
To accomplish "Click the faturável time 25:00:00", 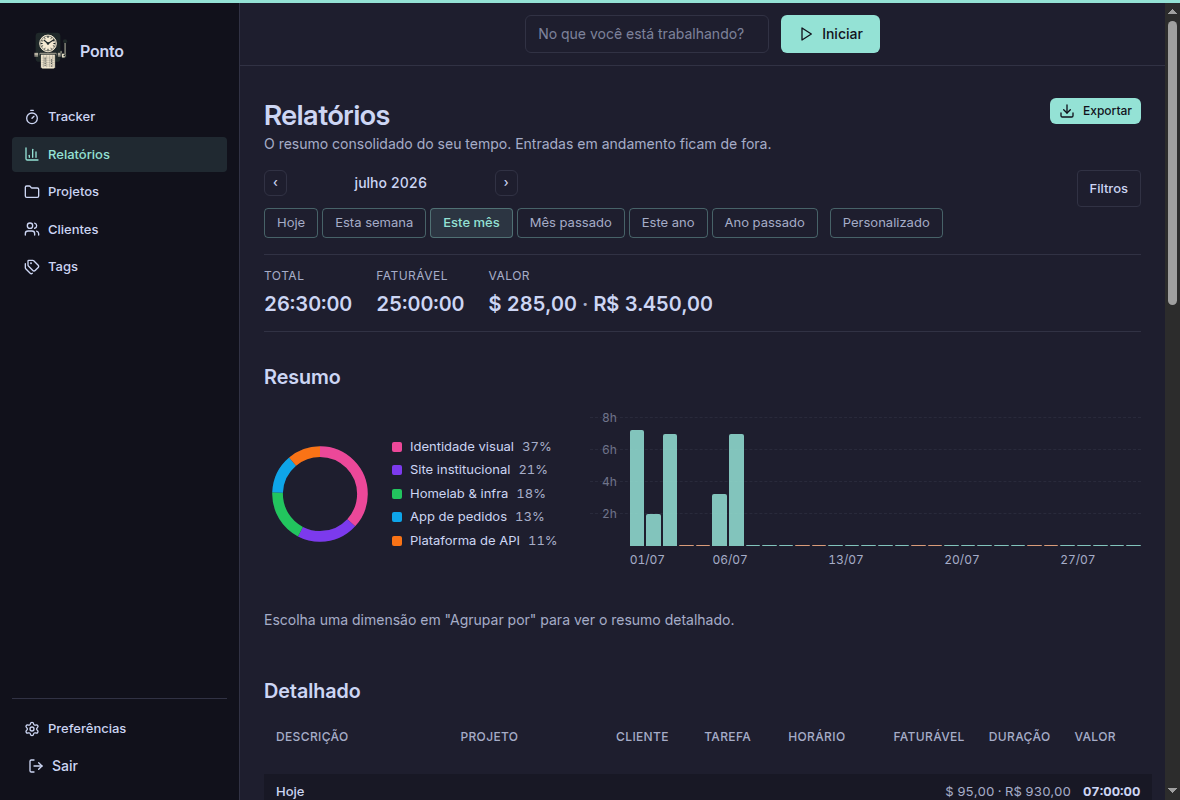I will 420,304.
